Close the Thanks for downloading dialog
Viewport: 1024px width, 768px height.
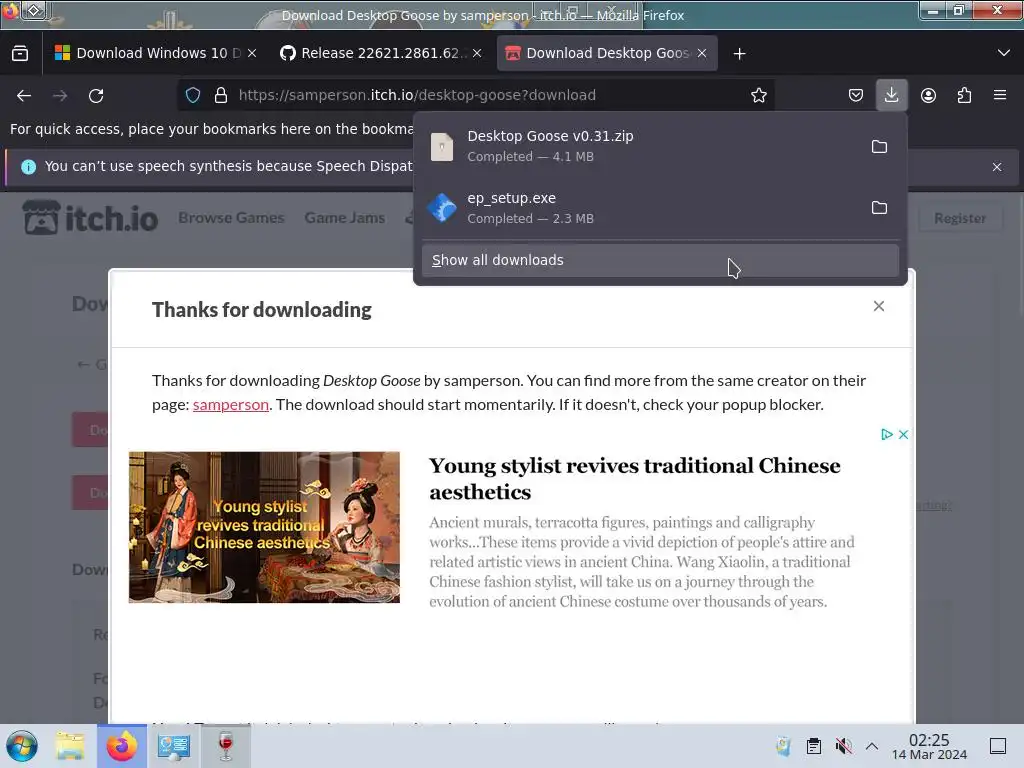pyautogui.click(x=879, y=306)
